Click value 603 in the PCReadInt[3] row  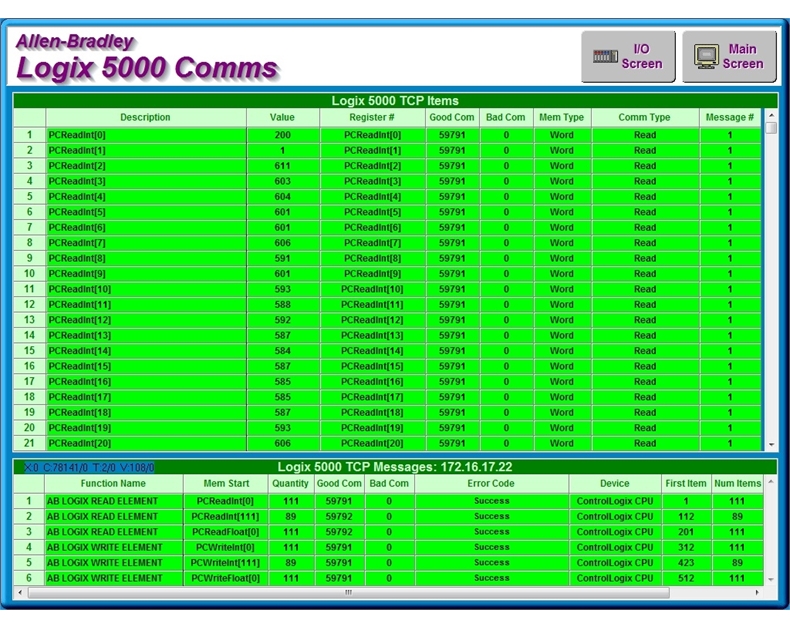pos(283,181)
